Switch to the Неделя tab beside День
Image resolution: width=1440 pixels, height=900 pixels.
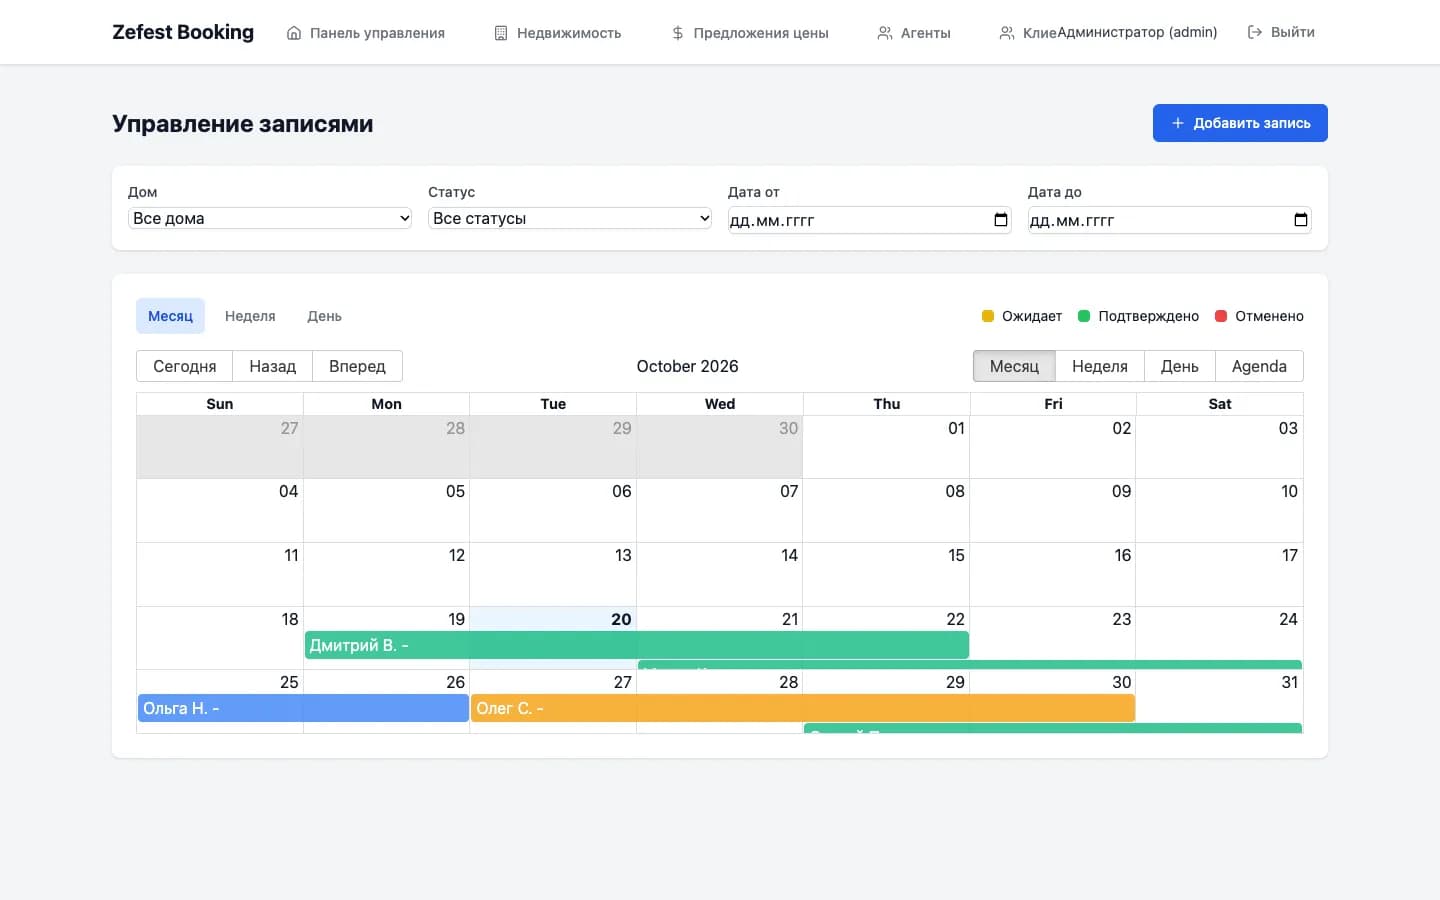click(250, 316)
